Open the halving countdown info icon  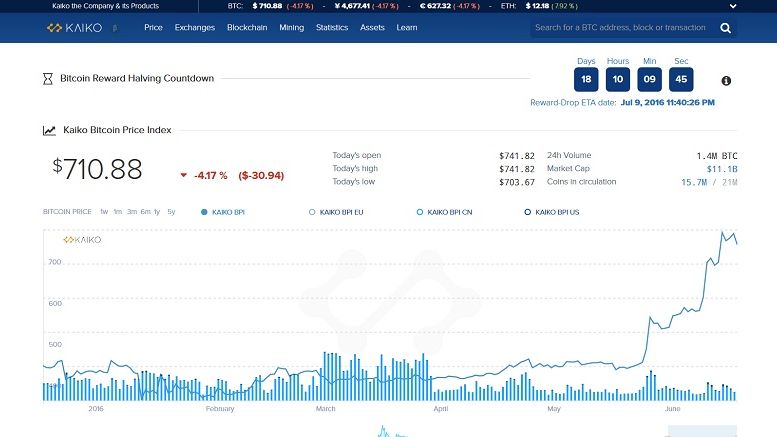(726, 81)
